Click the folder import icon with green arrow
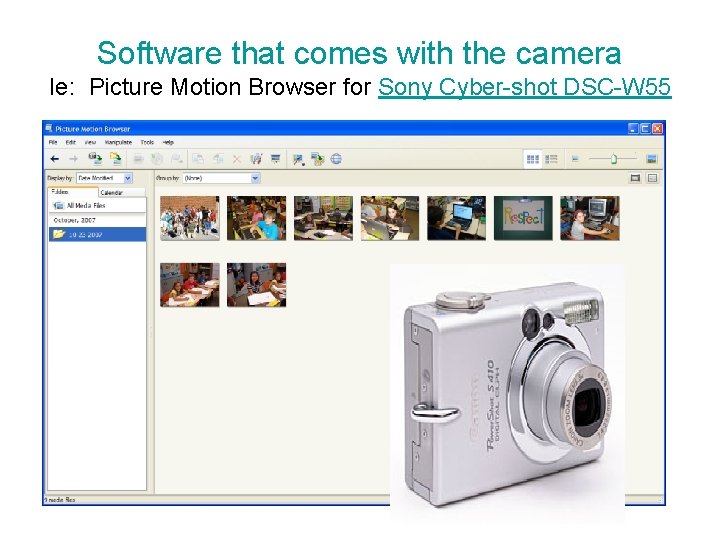Viewport: 720px width, 540px height. click(x=115, y=158)
